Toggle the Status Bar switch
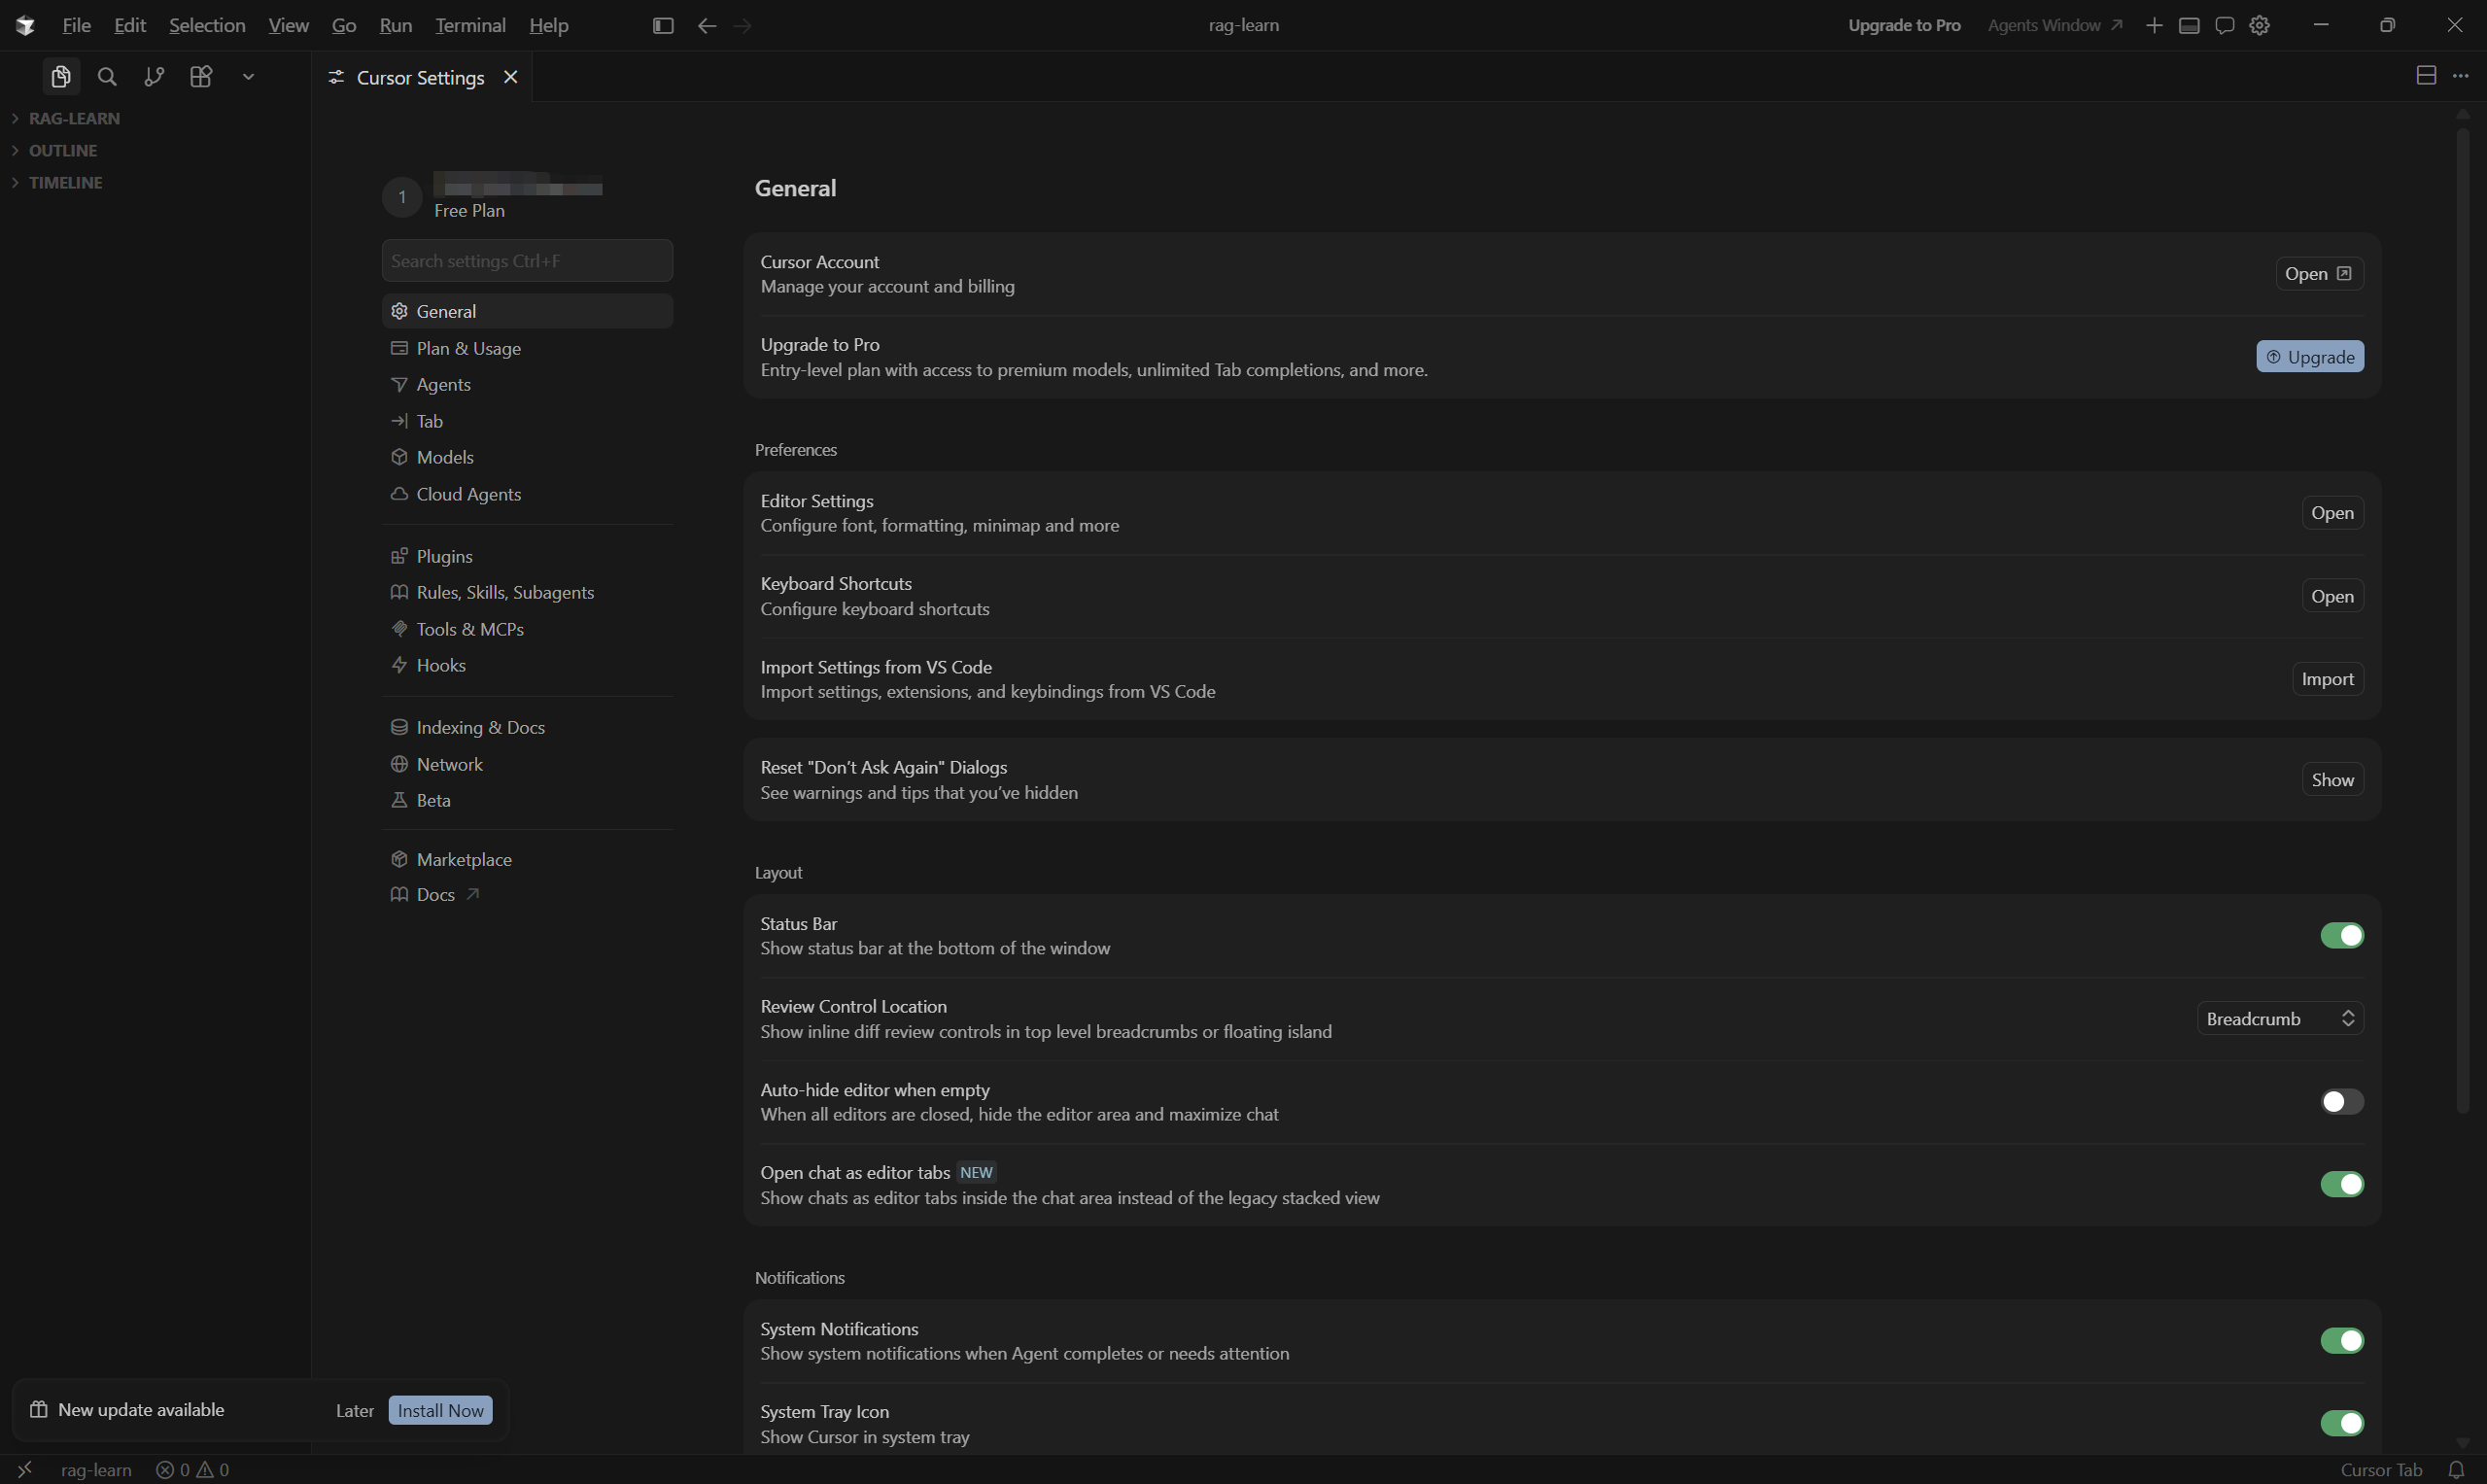Image resolution: width=2487 pixels, height=1484 pixels. 2342,935
